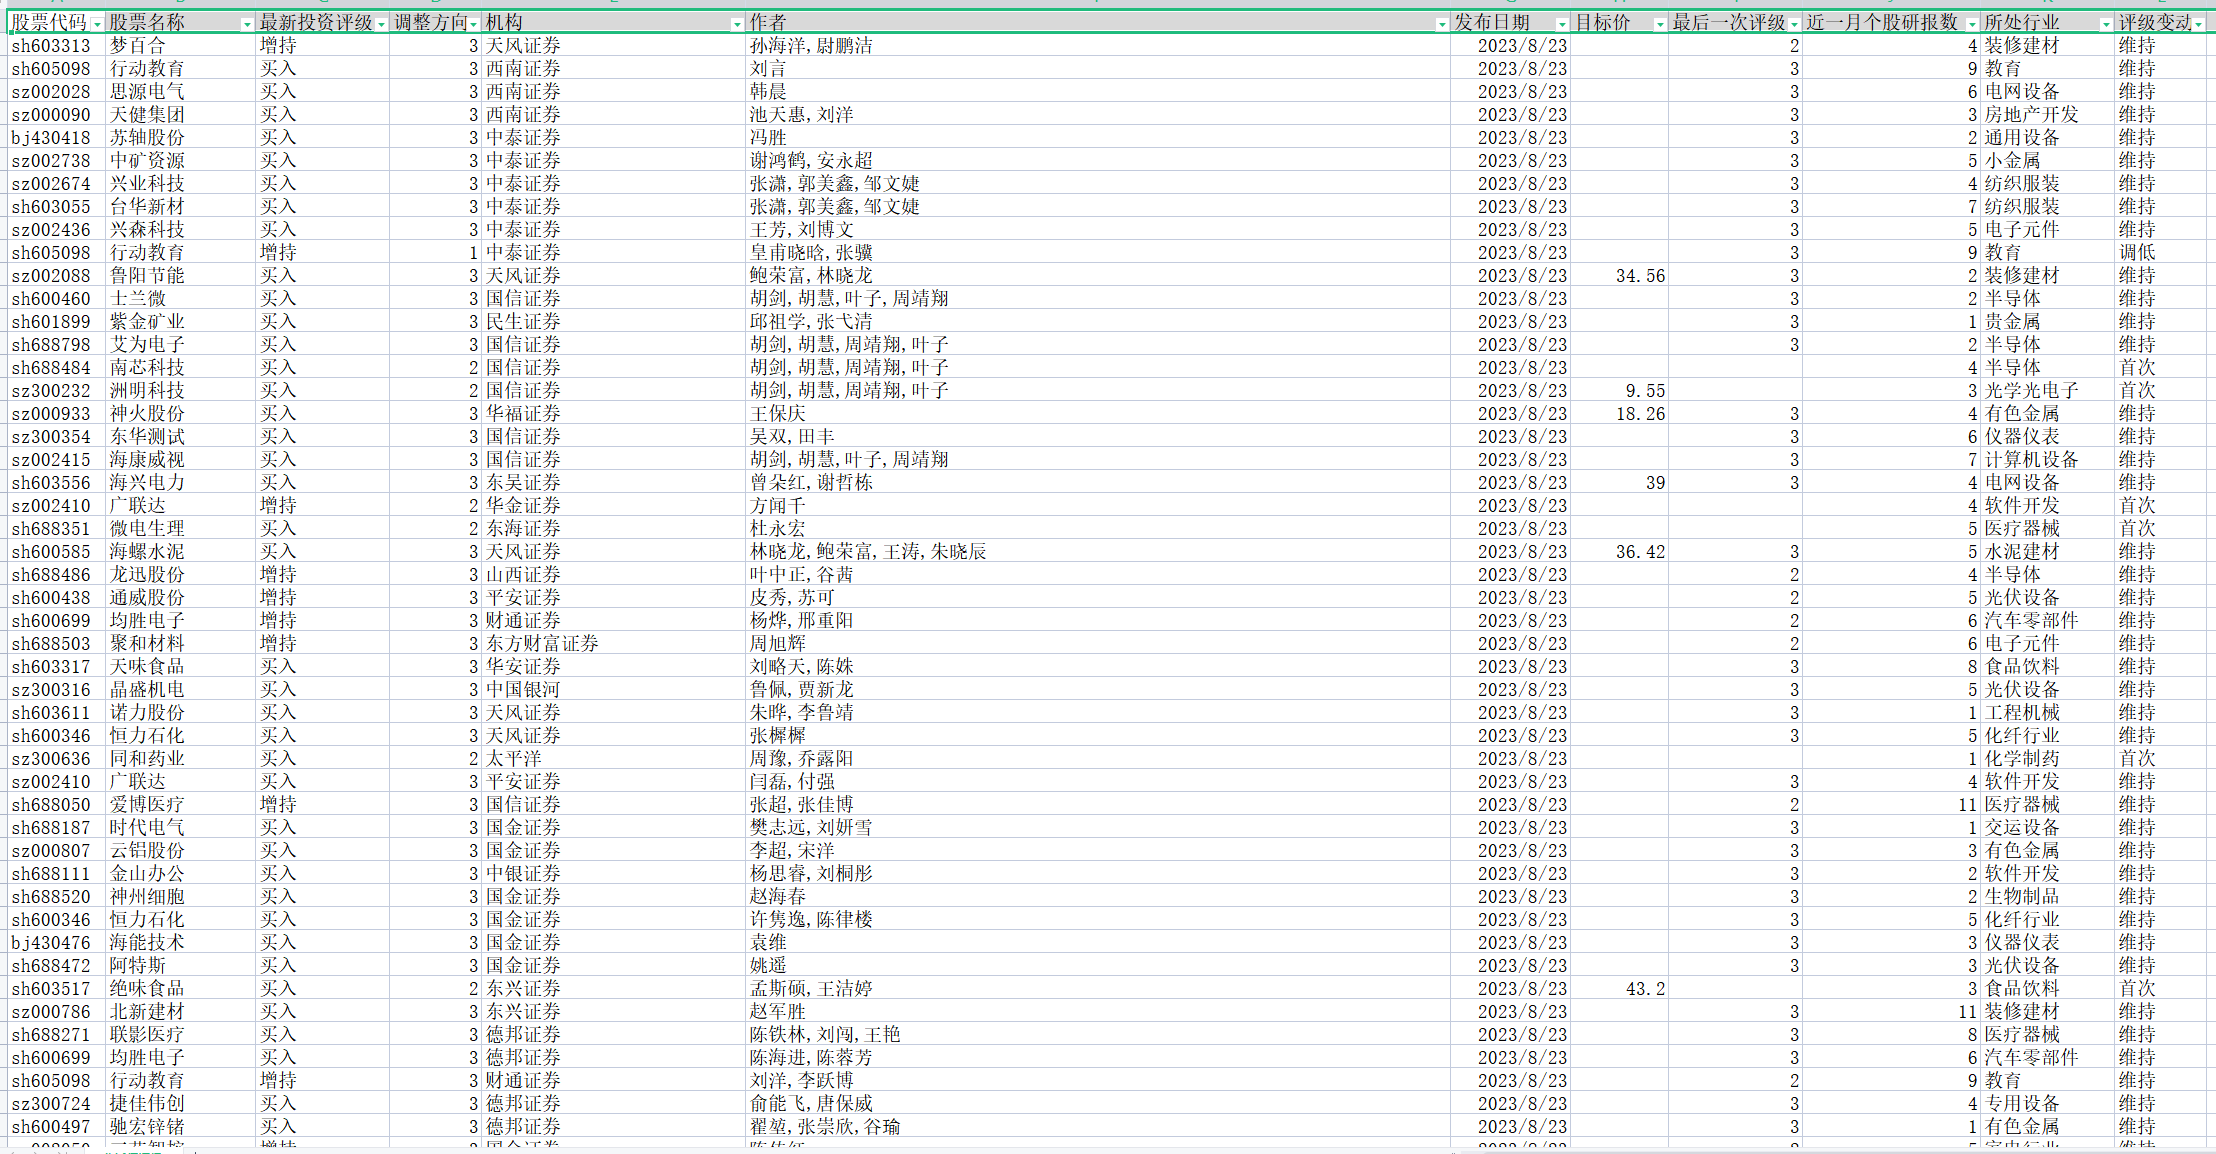The width and height of the screenshot is (2216, 1154).
Task: Click the target price 9.55 cell
Action: point(1619,391)
